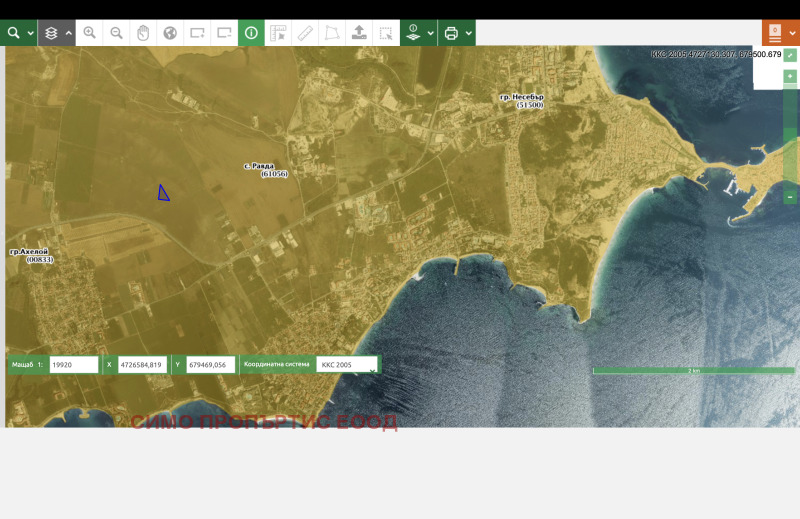Activate the pan hand tool

[143, 33]
